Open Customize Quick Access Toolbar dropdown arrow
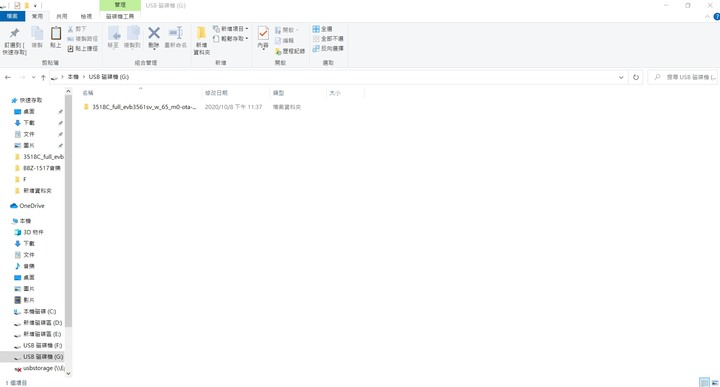This screenshot has height=387, width=720. [x=35, y=6]
